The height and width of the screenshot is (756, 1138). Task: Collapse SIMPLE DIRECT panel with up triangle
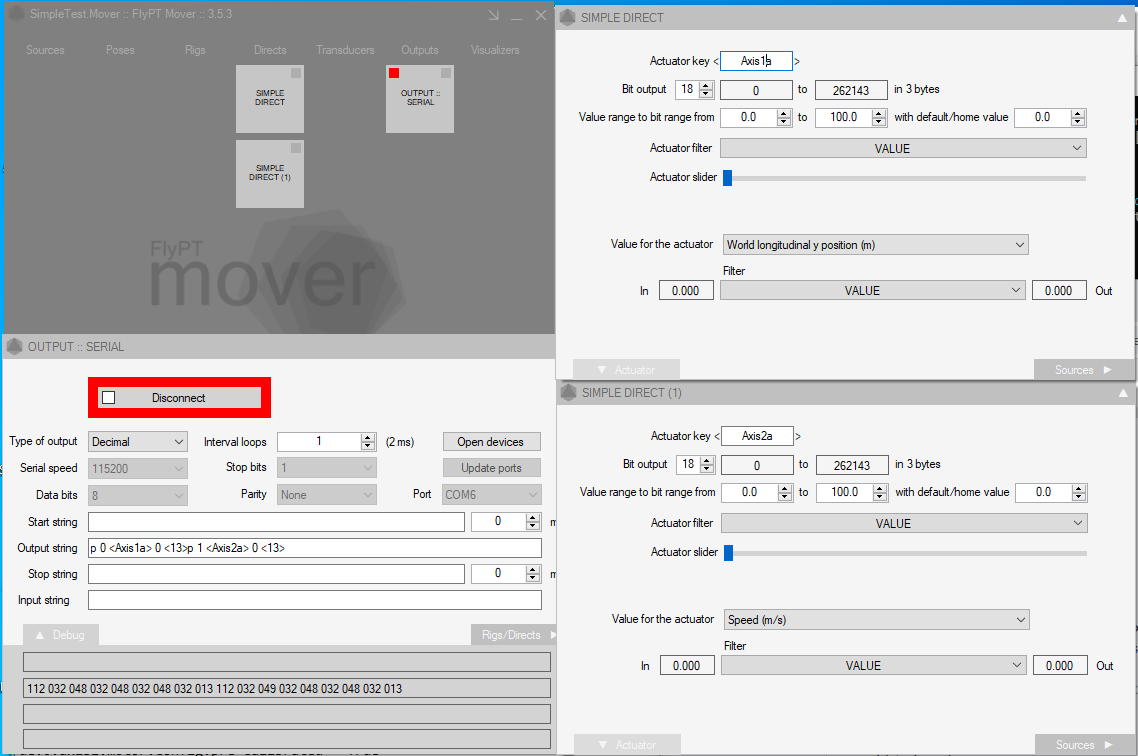coord(1122,18)
